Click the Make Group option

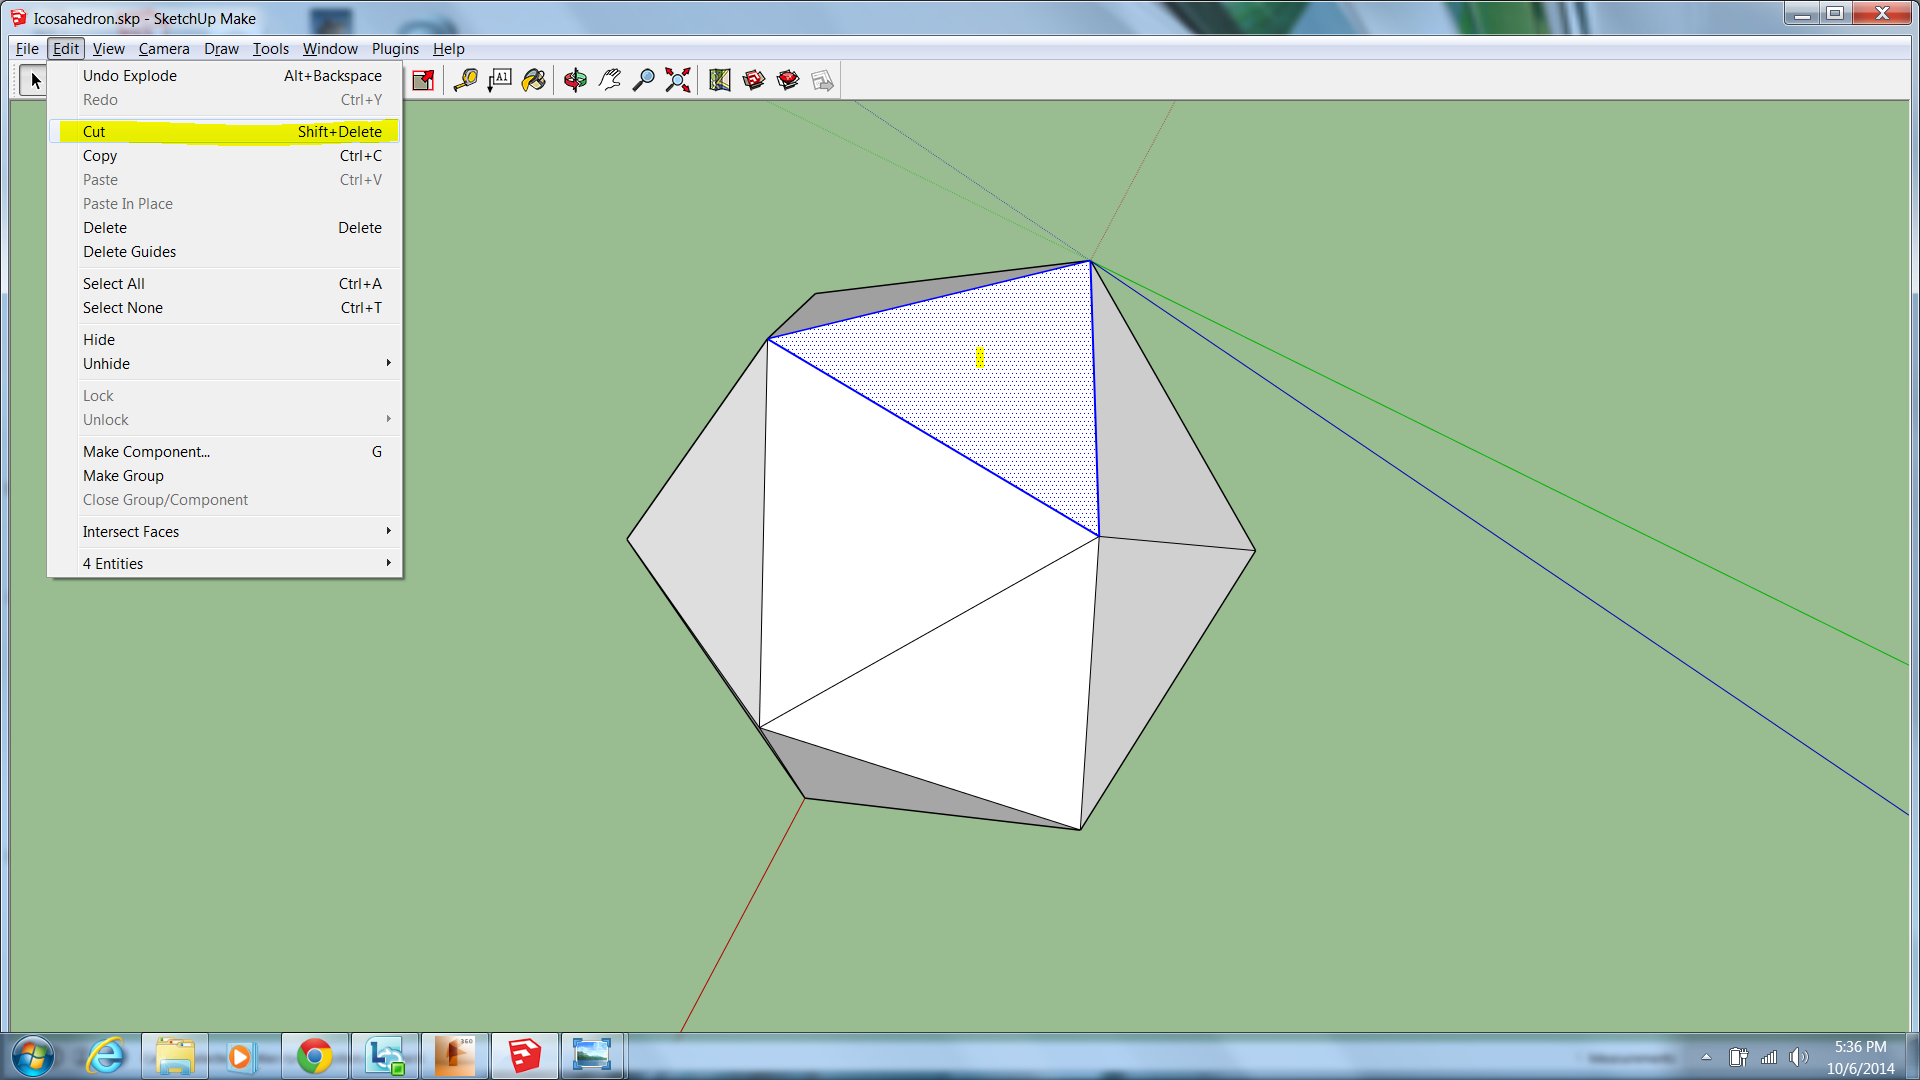(123, 476)
